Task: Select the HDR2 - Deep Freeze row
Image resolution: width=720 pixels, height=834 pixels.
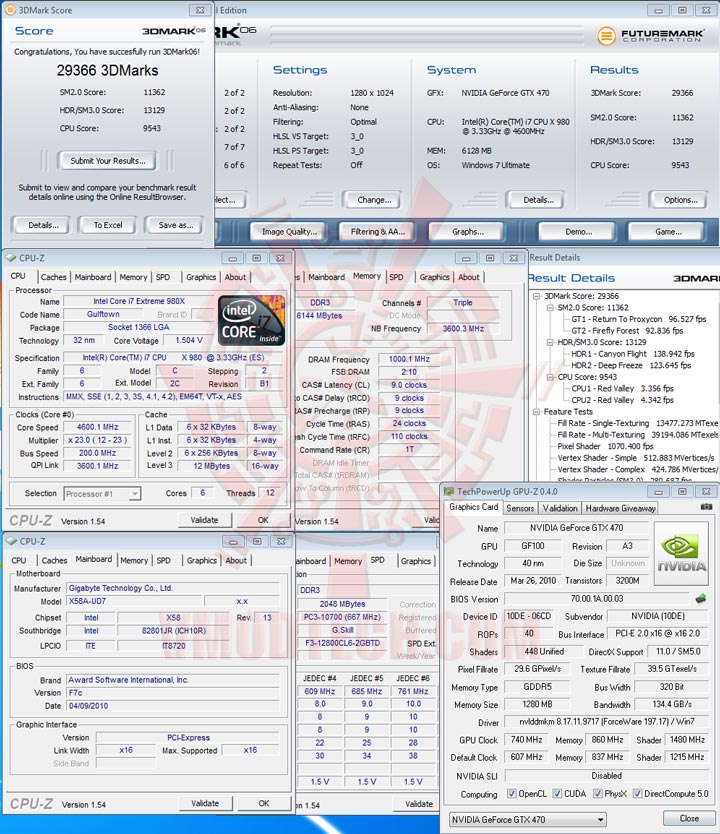Action: click(x=631, y=365)
